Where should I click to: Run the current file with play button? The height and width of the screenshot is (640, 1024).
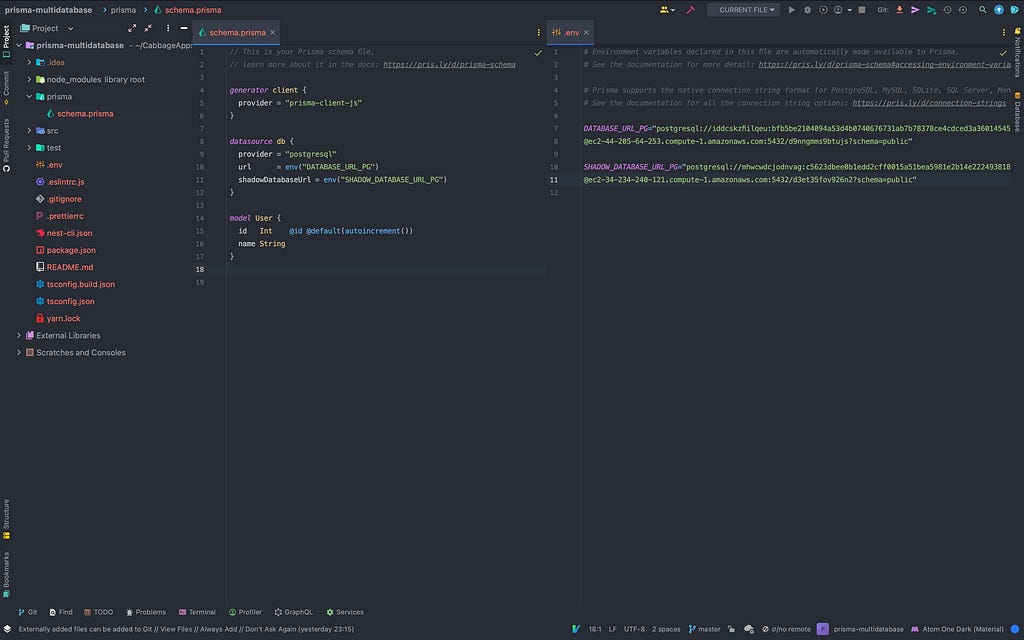point(792,10)
